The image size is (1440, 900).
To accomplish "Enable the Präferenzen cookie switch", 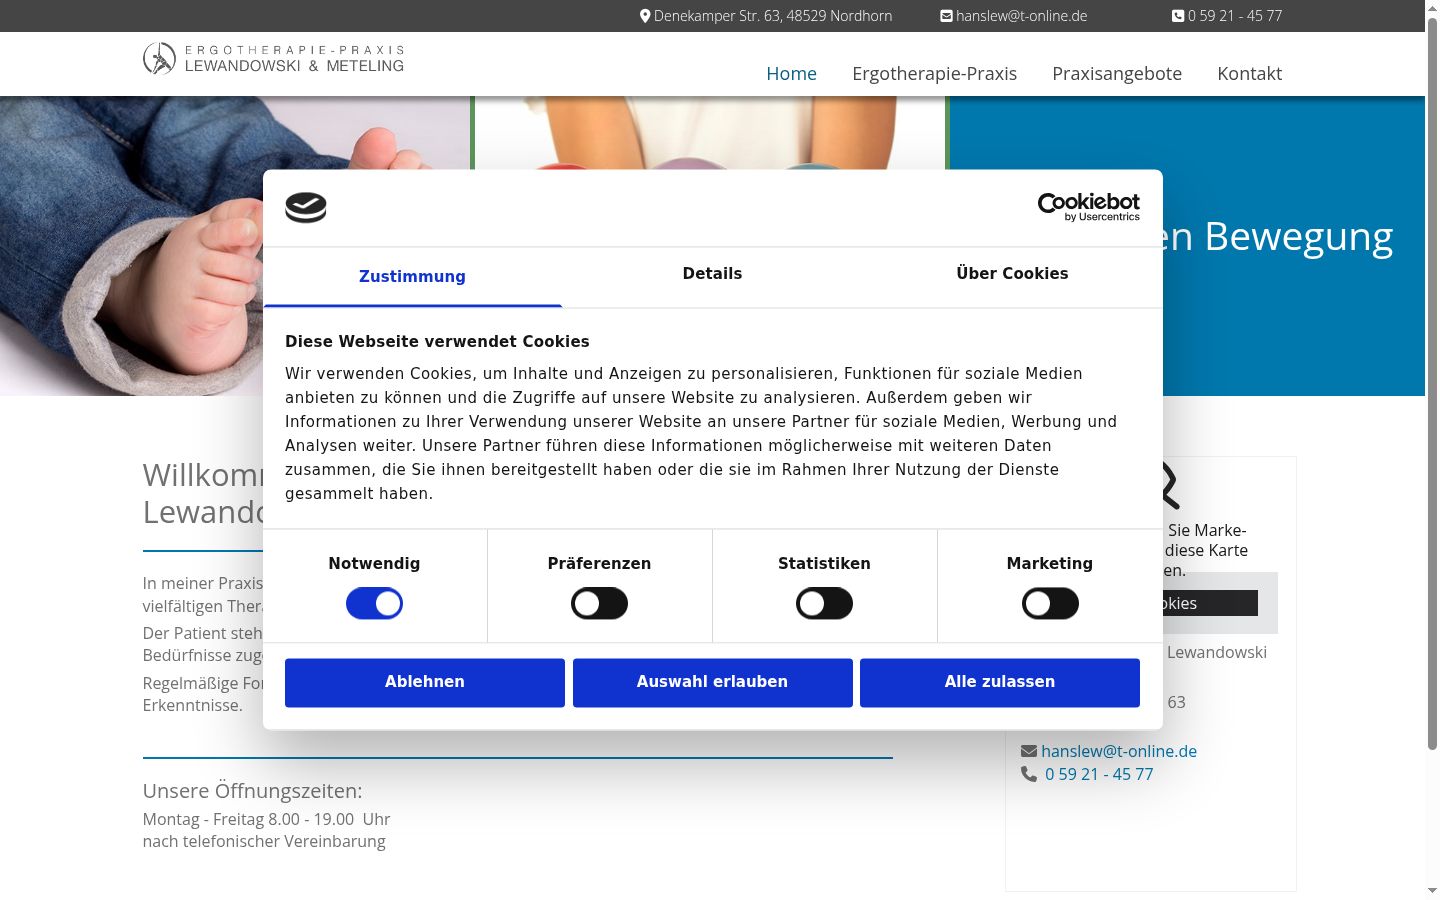I will point(599,604).
